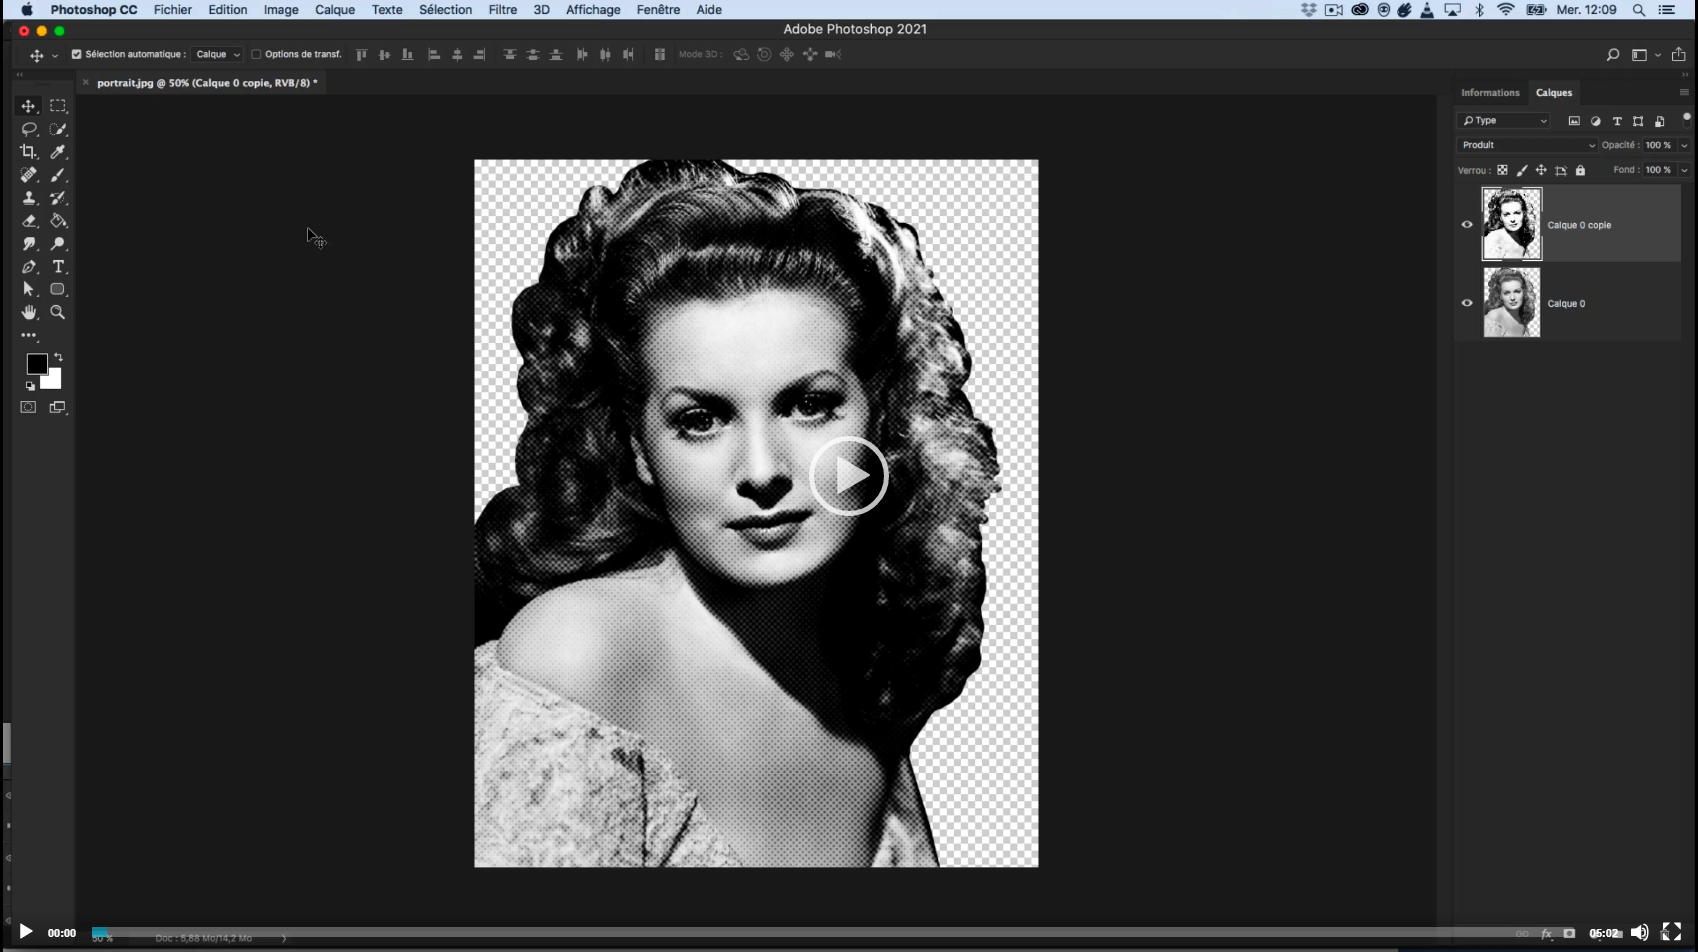Select the Pen tool
Viewport: 1698px width, 952px height.
pyautogui.click(x=28, y=266)
